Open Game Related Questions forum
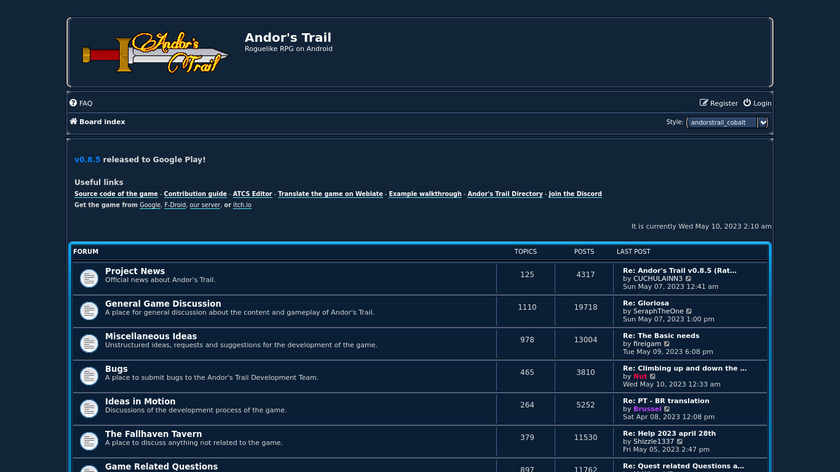This screenshot has width=840, height=472. tap(161, 467)
